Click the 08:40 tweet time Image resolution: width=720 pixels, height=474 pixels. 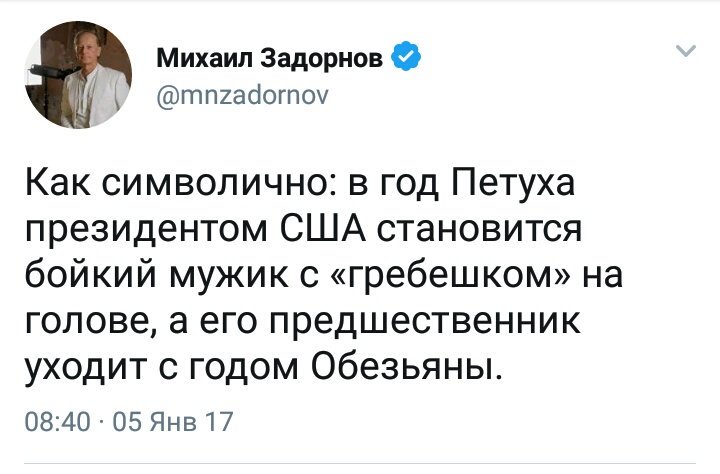[57, 422]
